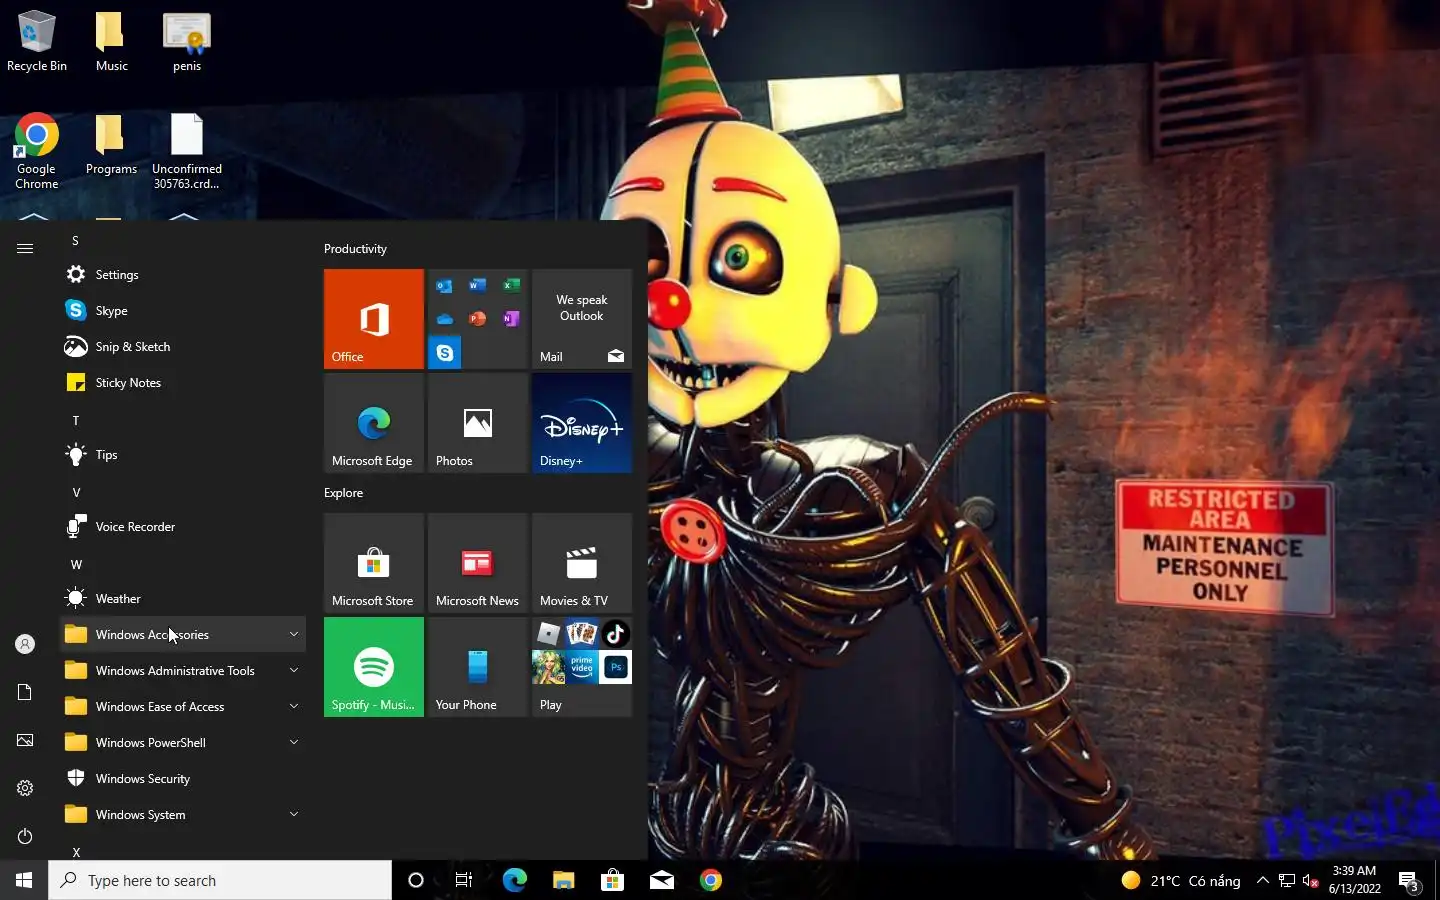Image resolution: width=1440 pixels, height=900 pixels.
Task: Click the letter V section header
Action: [75, 493]
